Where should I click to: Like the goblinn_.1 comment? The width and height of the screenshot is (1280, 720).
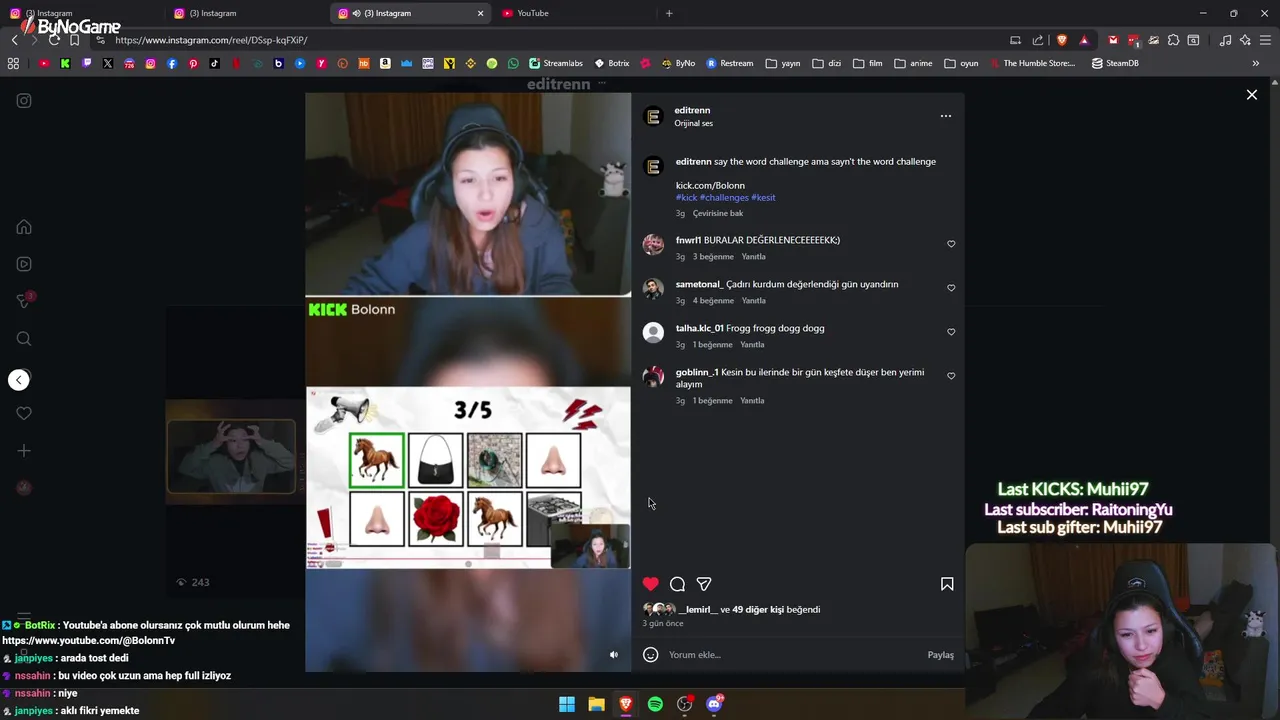coord(951,376)
